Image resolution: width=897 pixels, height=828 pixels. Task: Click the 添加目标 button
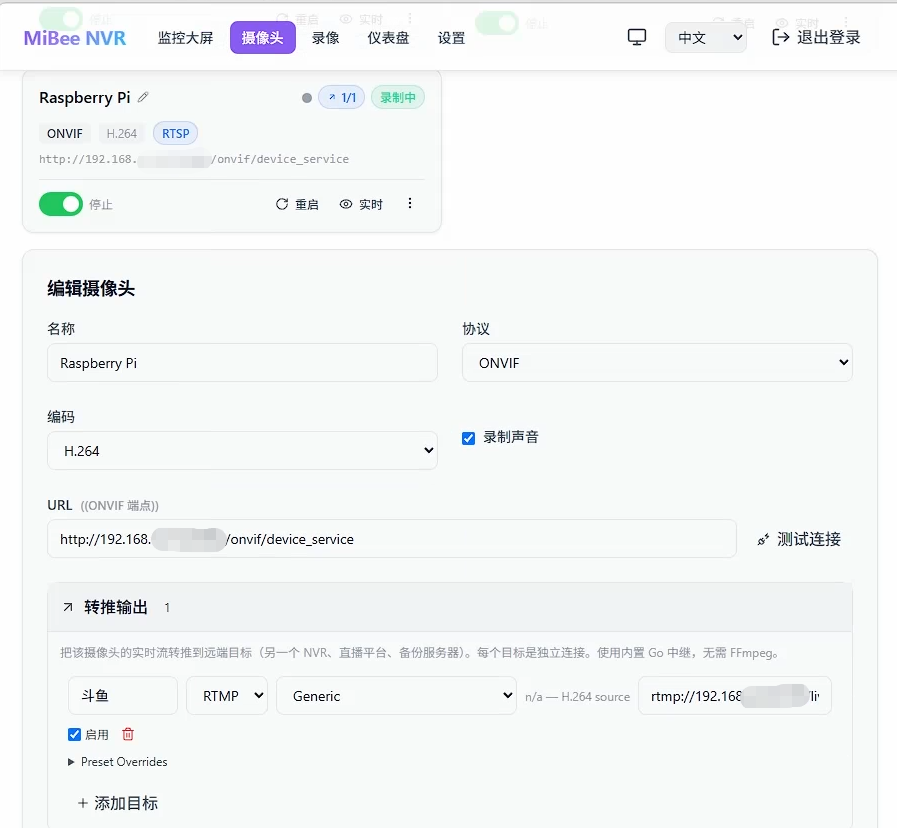(118, 803)
